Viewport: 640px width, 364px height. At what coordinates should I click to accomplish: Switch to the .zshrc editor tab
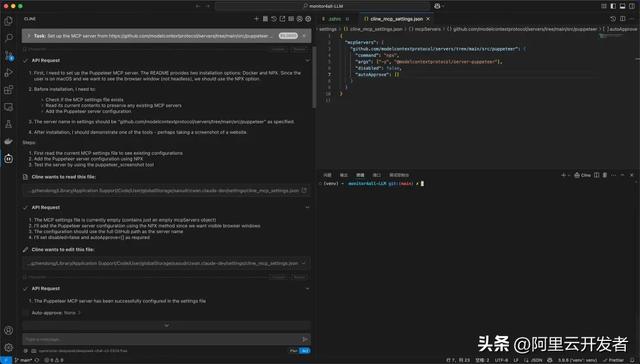point(335,19)
